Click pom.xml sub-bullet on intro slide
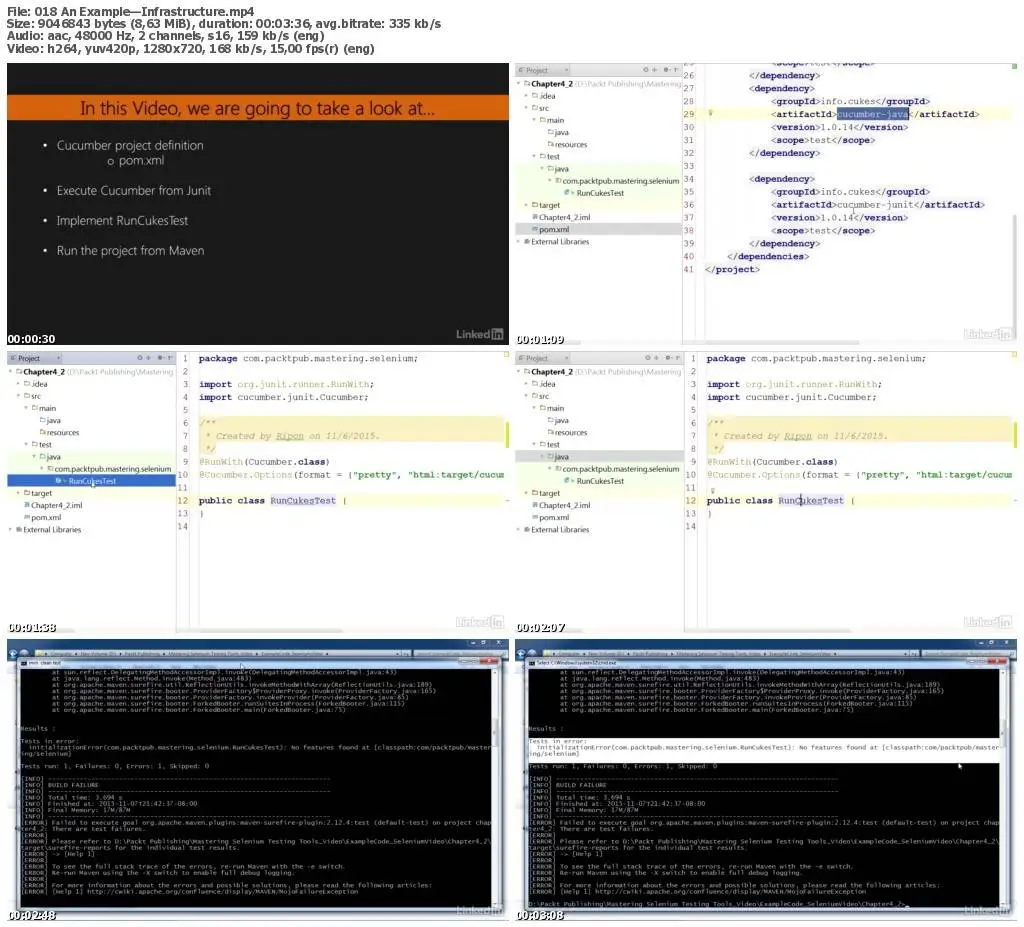1024x927 pixels. pos(141,161)
